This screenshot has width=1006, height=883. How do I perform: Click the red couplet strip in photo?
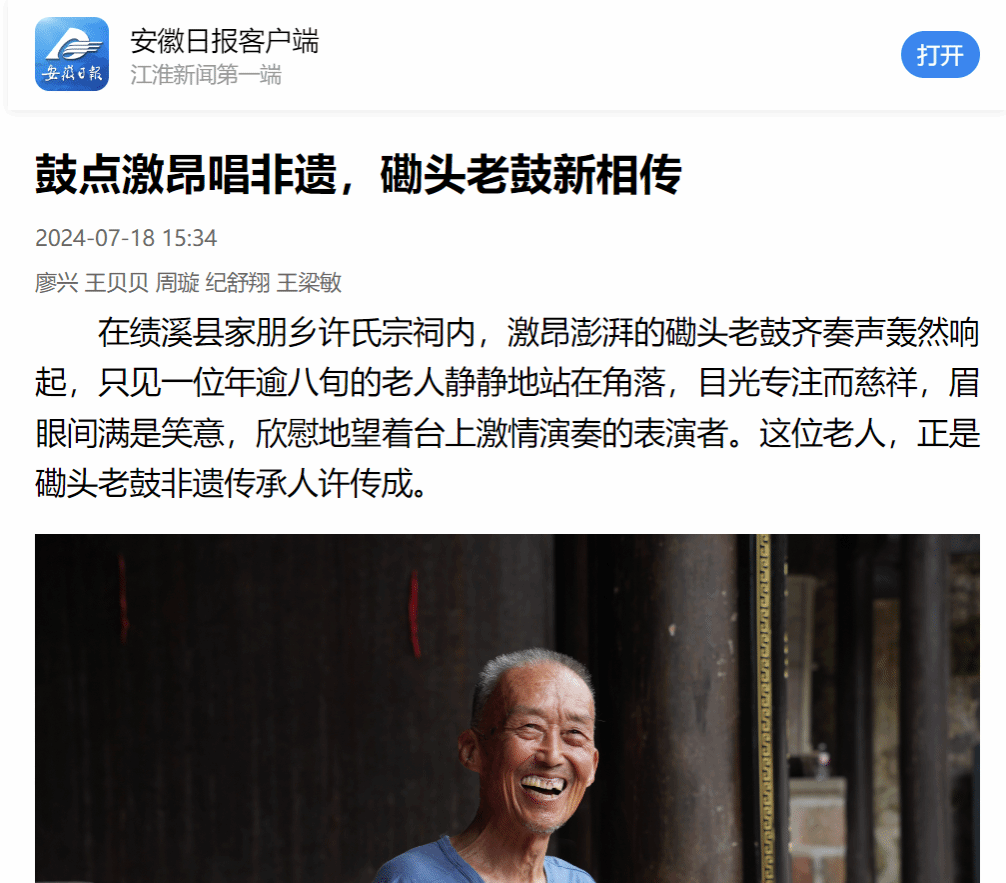(414, 614)
